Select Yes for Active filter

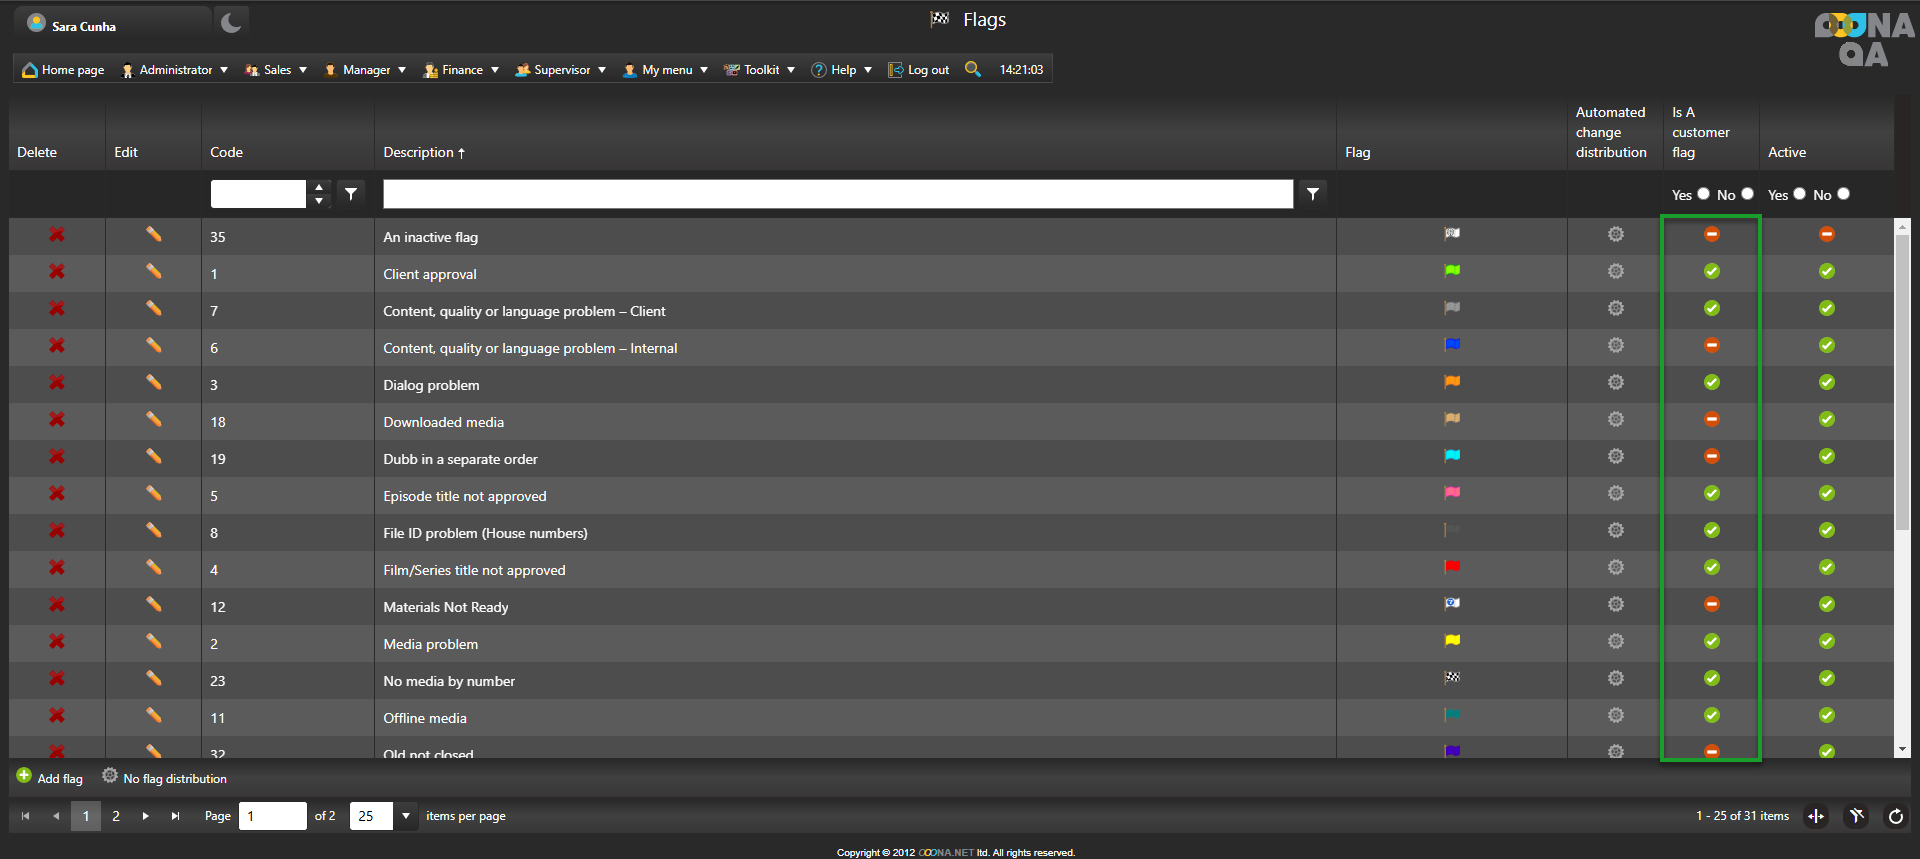[1799, 194]
